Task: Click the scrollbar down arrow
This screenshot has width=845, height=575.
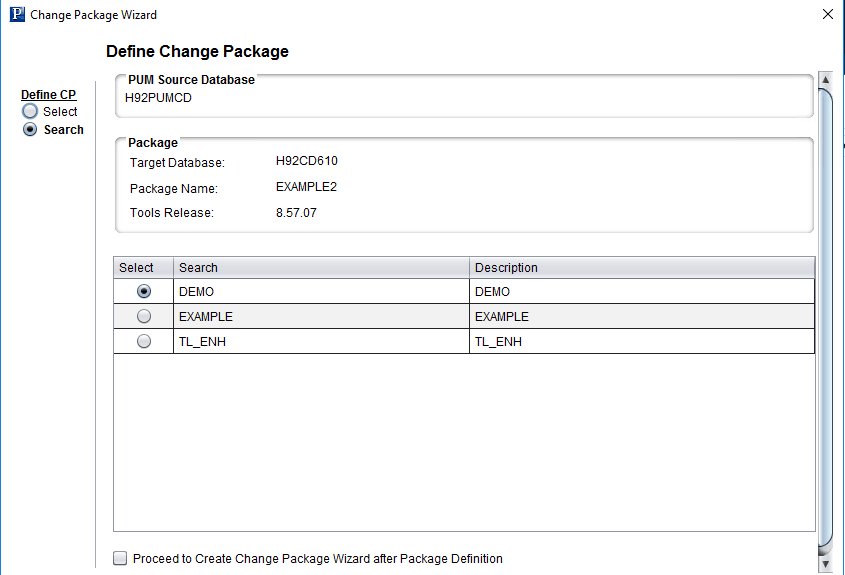Action: pos(825,564)
